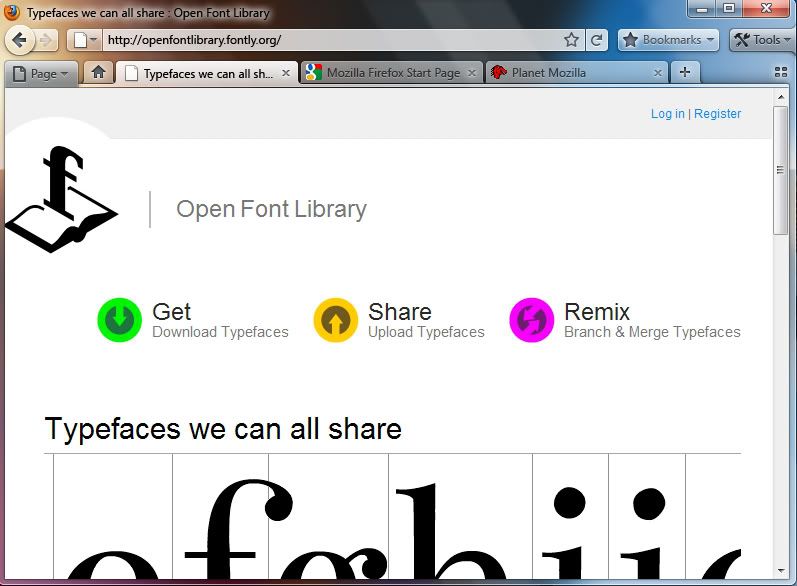Open the site identity page icon dropdown

pyautogui.click(x=84, y=40)
